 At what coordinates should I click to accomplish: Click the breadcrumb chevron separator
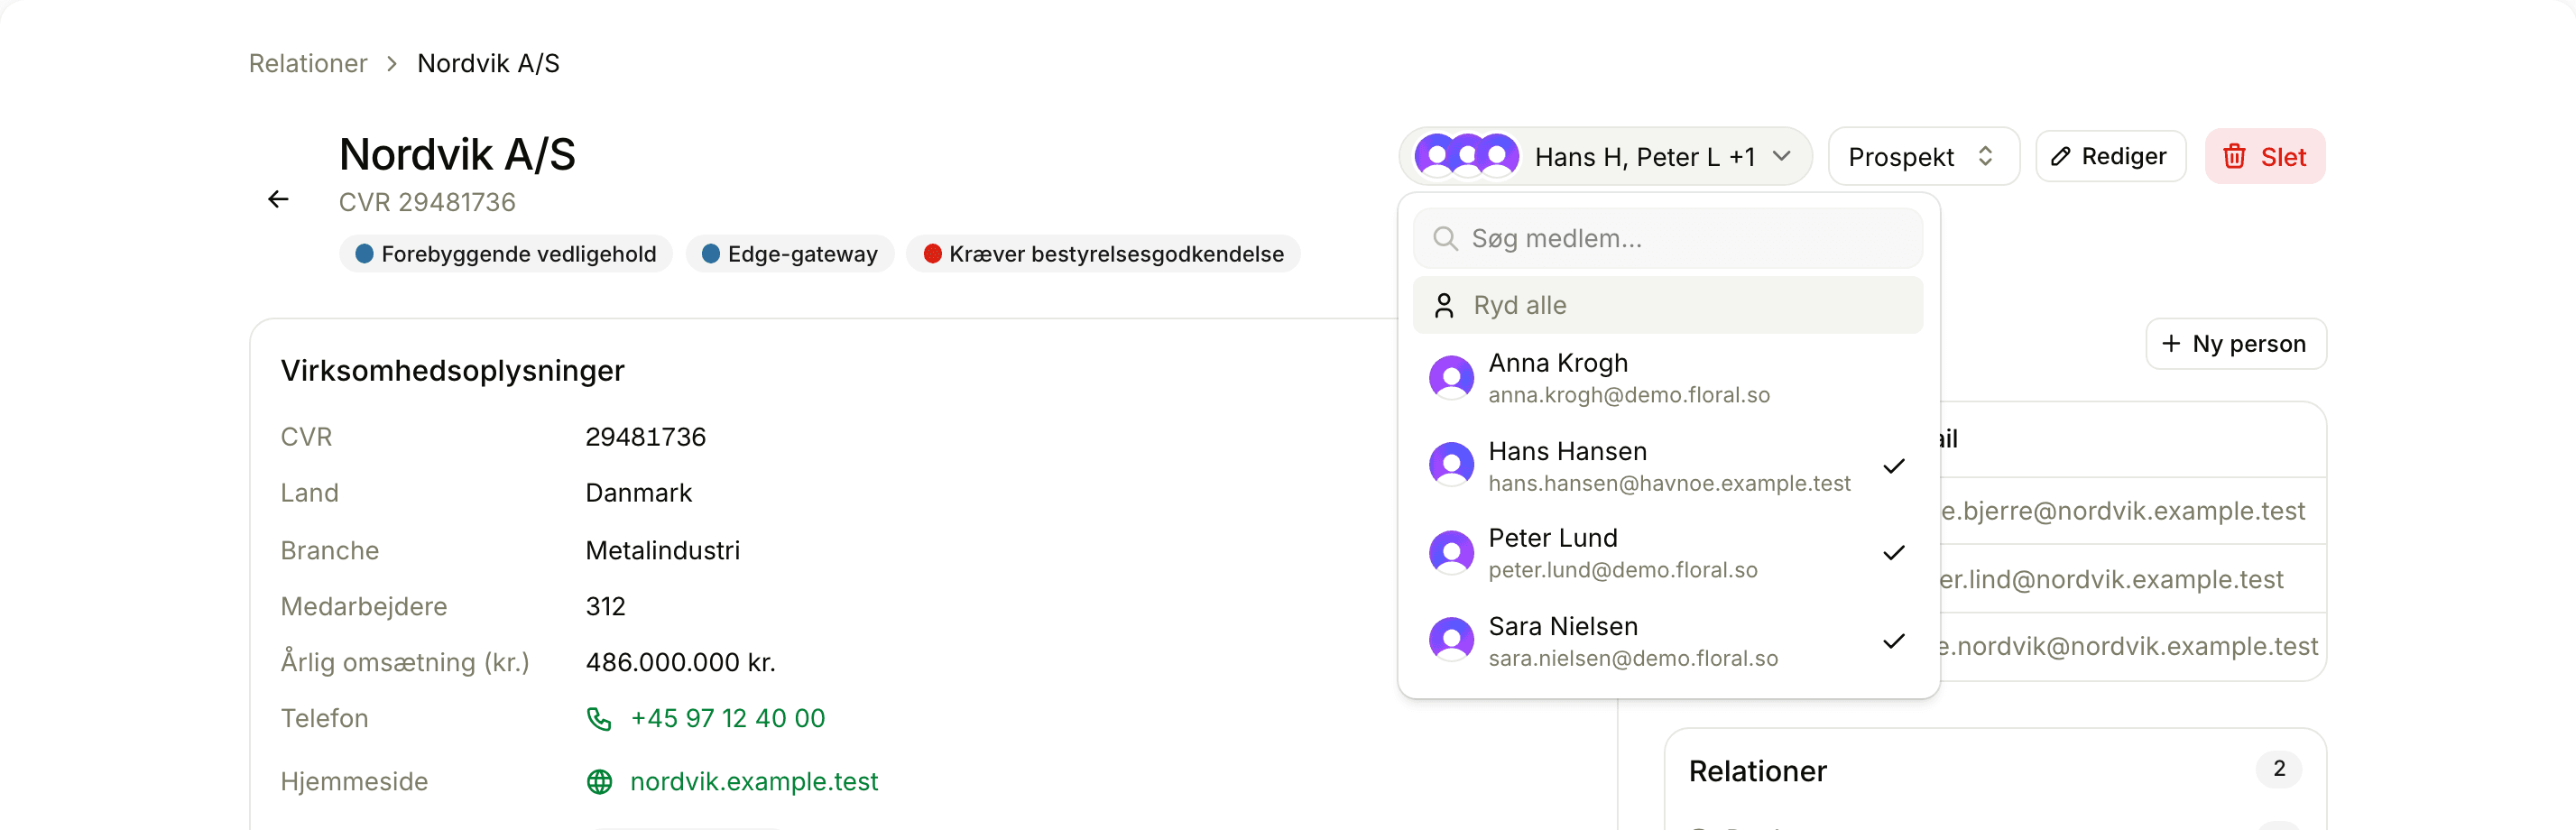(x=392, y=64)
